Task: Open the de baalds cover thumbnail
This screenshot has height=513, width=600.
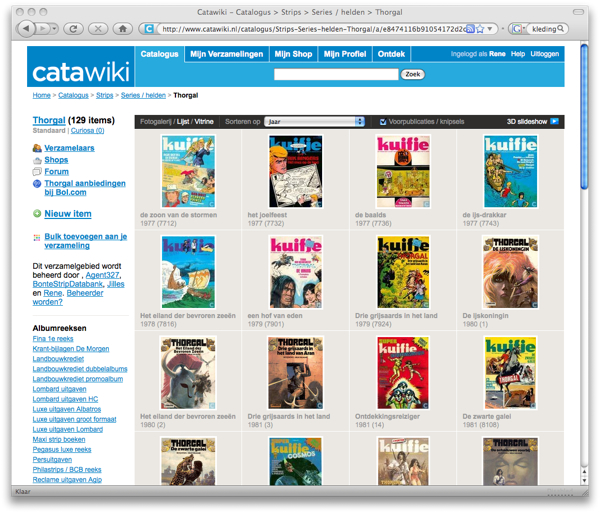Action: click(403, 171)
